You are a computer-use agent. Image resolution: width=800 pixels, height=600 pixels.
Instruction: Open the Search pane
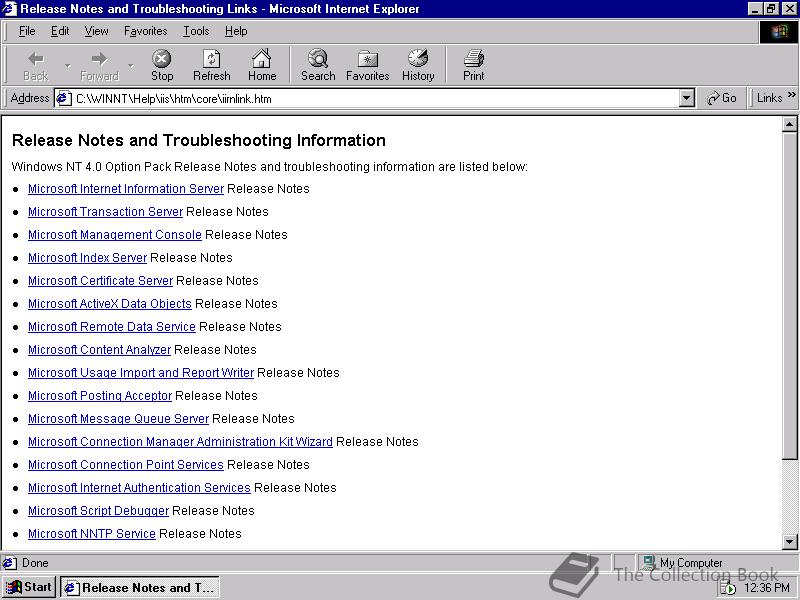click(318, 65)
